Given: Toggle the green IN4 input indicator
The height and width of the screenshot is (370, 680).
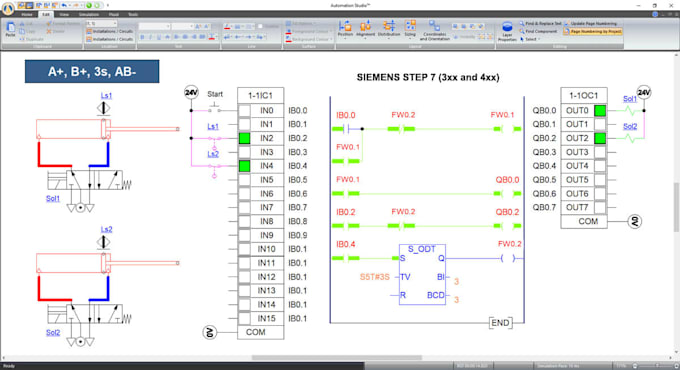Looking at the screenshot, I should [x=245, y=166].
